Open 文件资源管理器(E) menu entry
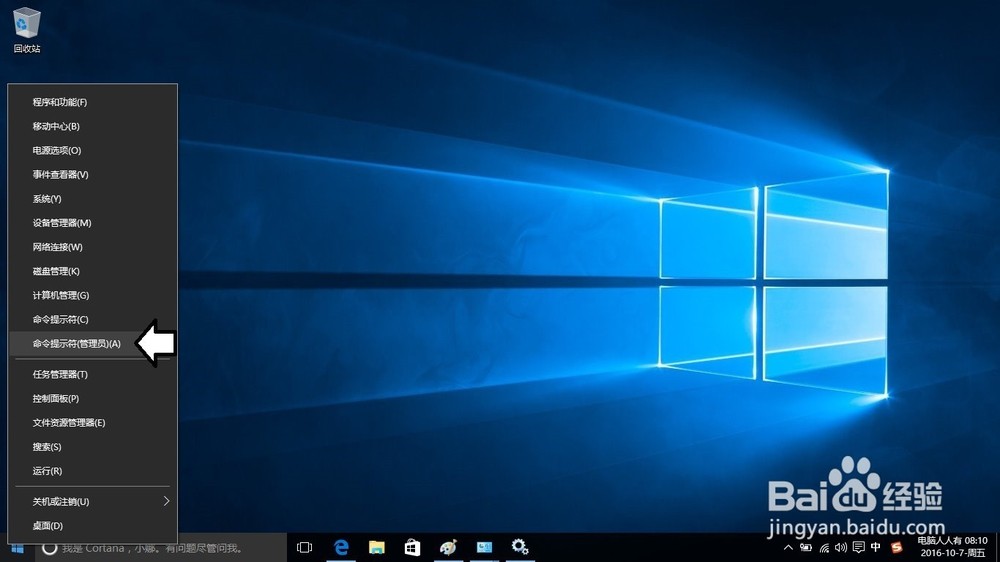This screenshot has height=562, width=1000. pyautogui.click(x=92, y=423)
